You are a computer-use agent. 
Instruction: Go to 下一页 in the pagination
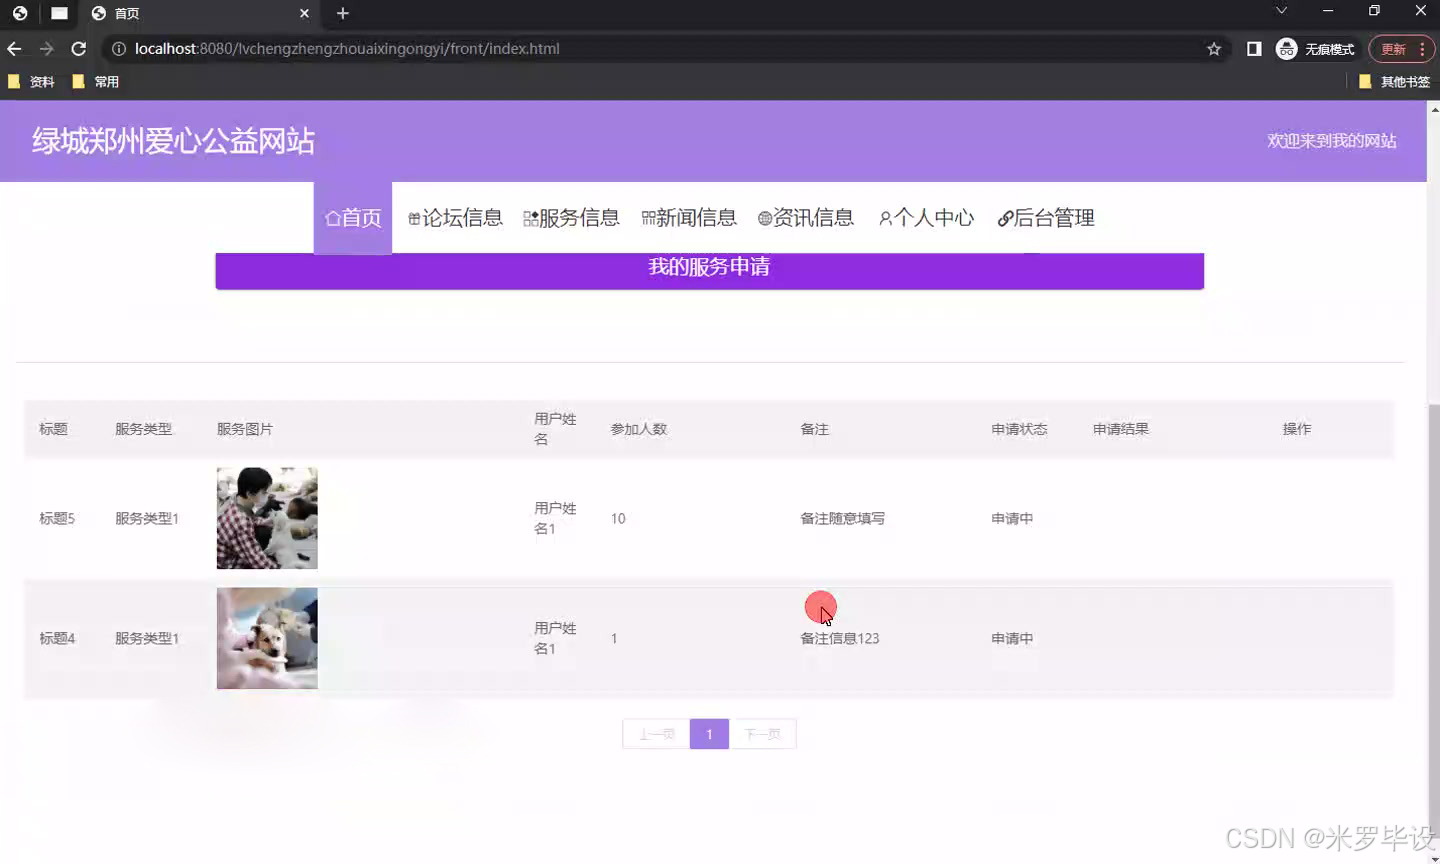pyautogui.click(x=763, y=733)
